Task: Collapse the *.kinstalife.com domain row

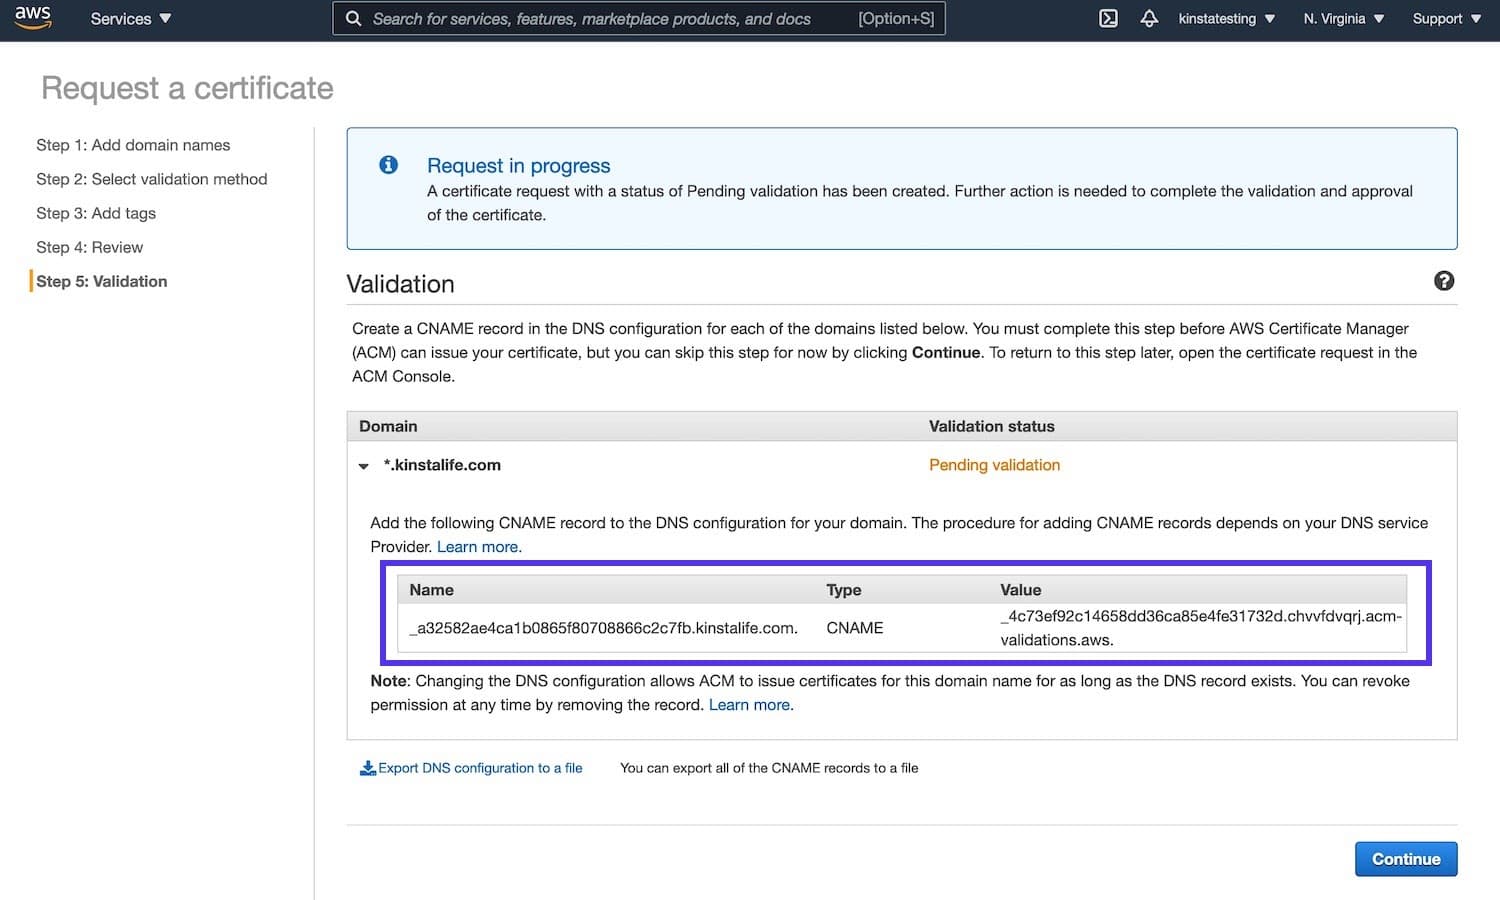Action: (364, 465)
